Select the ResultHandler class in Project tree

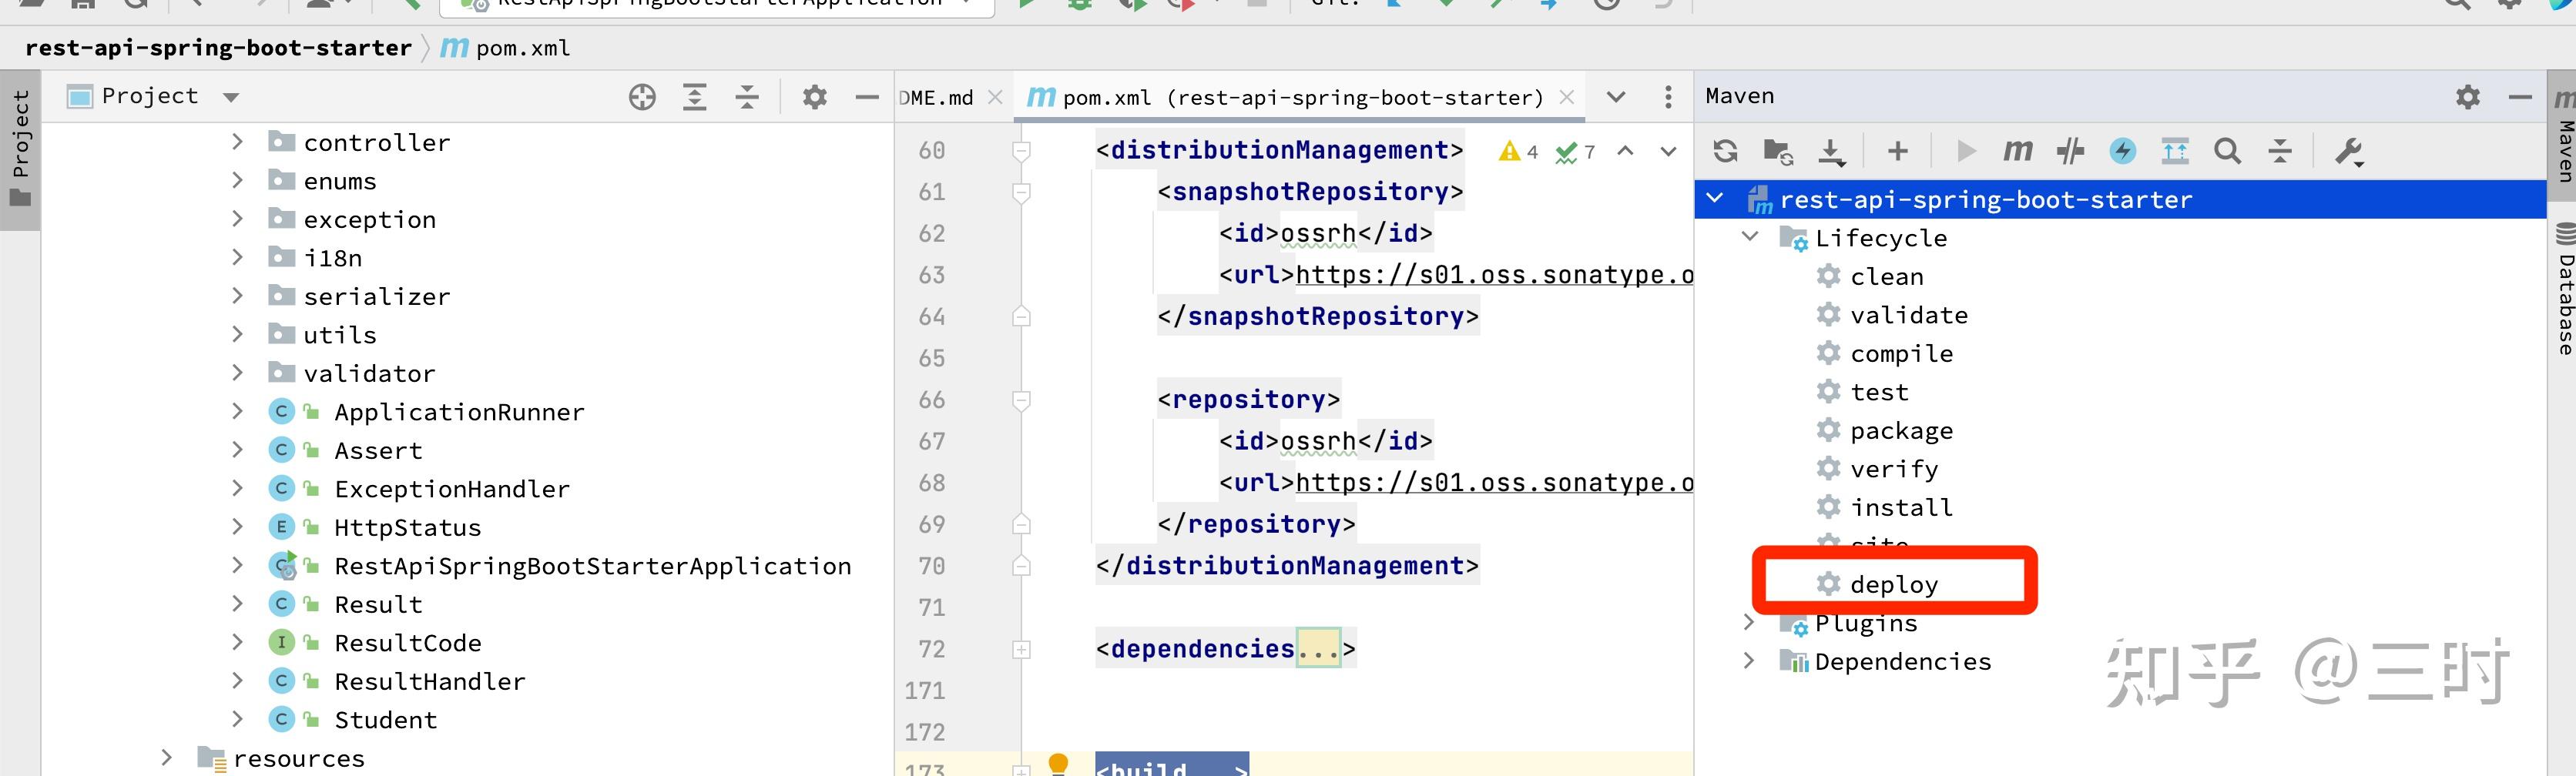pyautogui.click(x=429, y=681)
